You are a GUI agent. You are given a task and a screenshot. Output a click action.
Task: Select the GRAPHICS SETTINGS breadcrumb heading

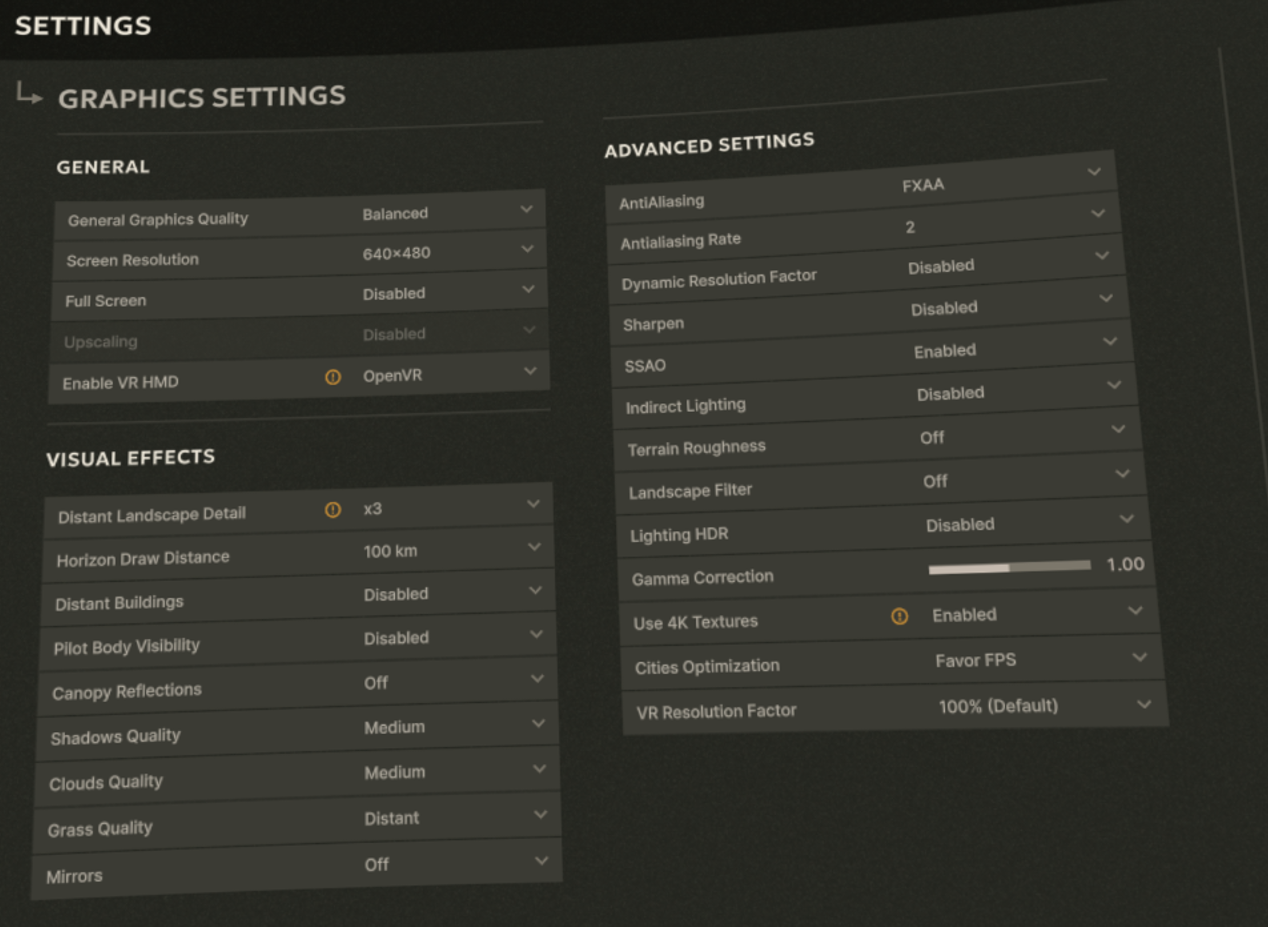tap(202, 97)
